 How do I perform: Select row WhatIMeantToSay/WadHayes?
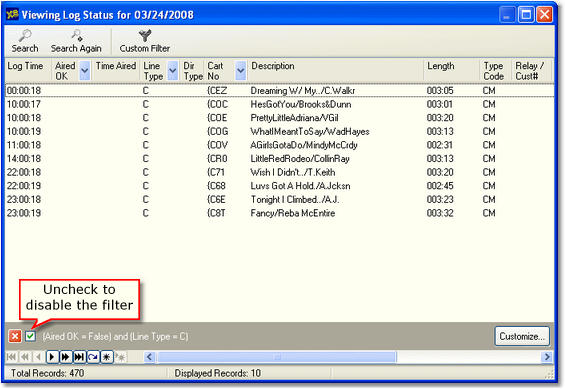pyautogui.click(x=280, y=132)
